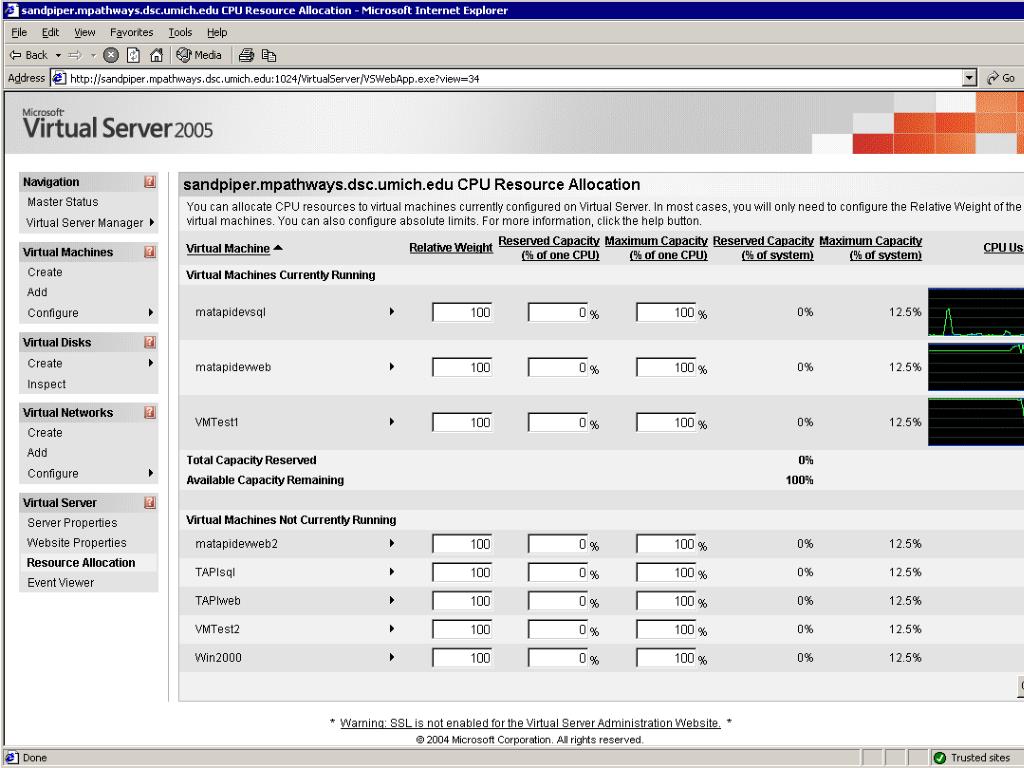Expand matapidevweb2 options arrow

(x=392, y=543)
